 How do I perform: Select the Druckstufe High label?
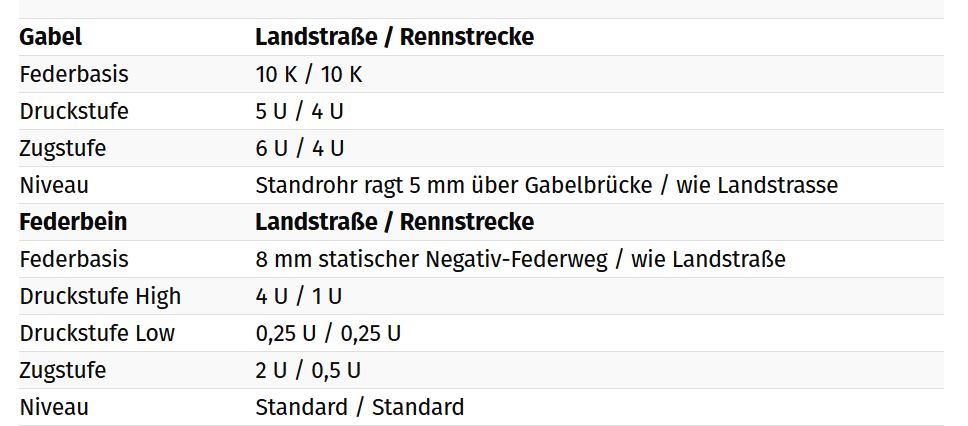(100, 296)
